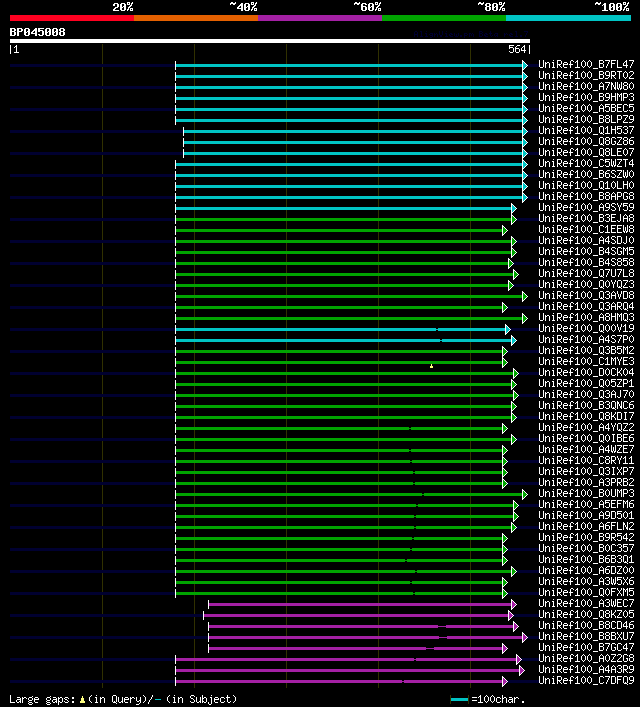
Task: Click the arrowhead ending the UniRef100_Q3AVD8 alignment
Action: (x=525, y=296)
